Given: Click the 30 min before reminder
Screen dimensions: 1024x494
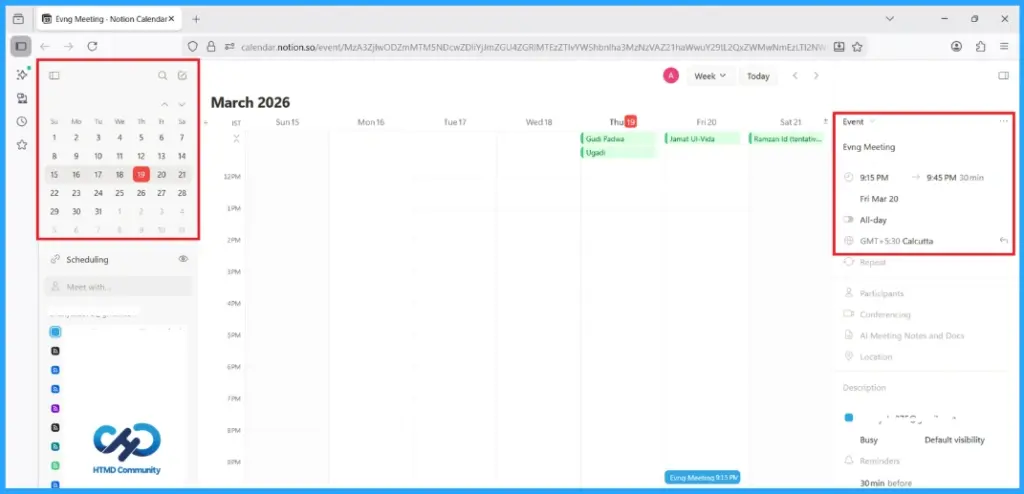Looking at the screenshot, I should tap(886, 483).
